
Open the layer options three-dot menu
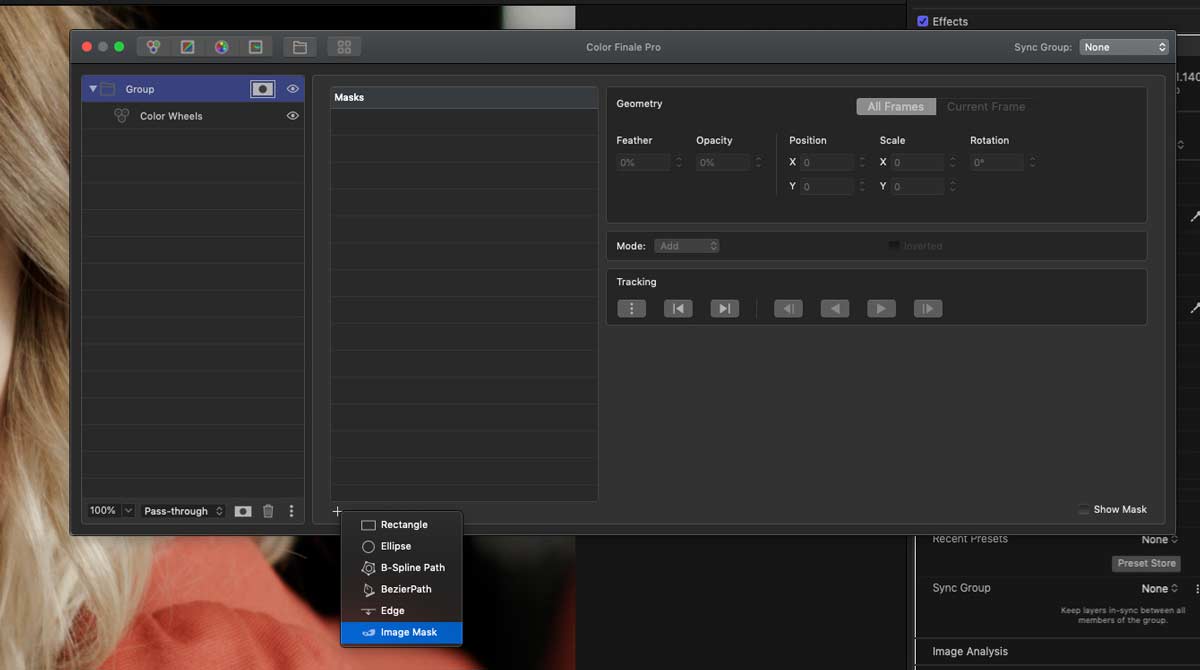coord(291,511)
